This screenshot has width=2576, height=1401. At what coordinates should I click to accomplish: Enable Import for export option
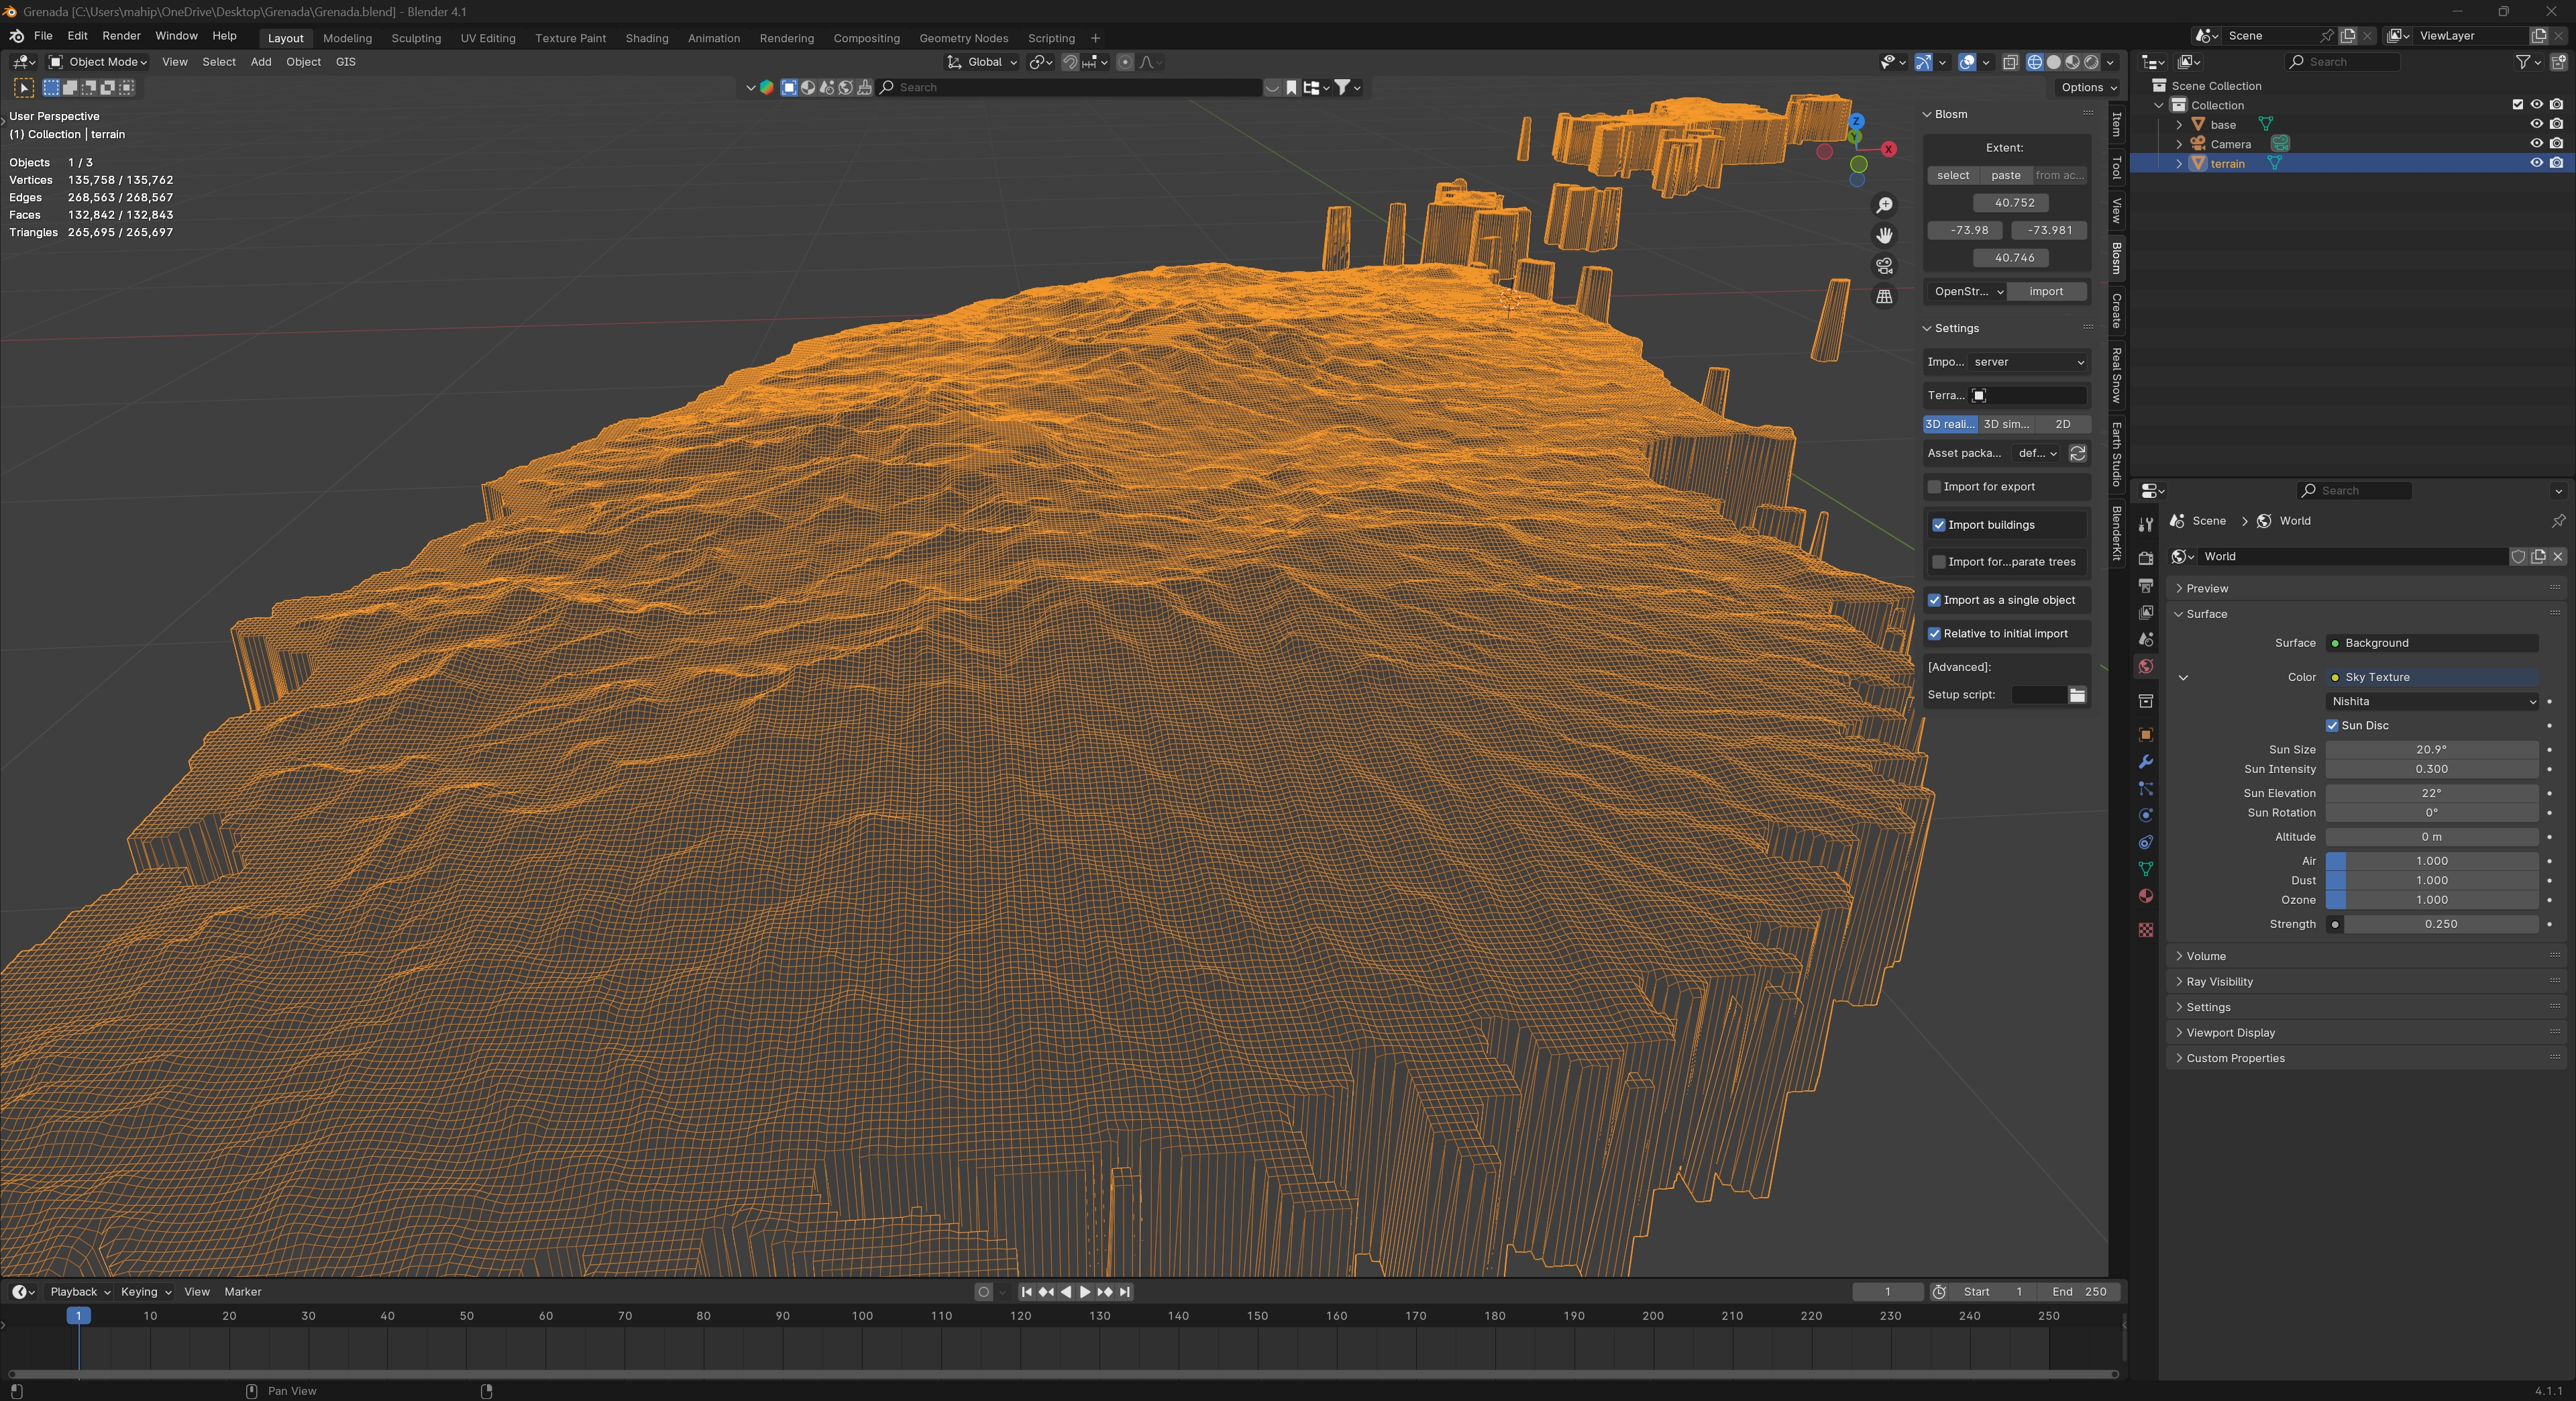click(1934, 487)
